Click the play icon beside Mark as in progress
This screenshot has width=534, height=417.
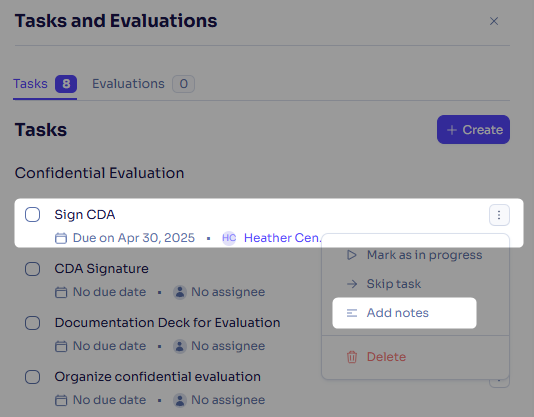tap(351, 255)
